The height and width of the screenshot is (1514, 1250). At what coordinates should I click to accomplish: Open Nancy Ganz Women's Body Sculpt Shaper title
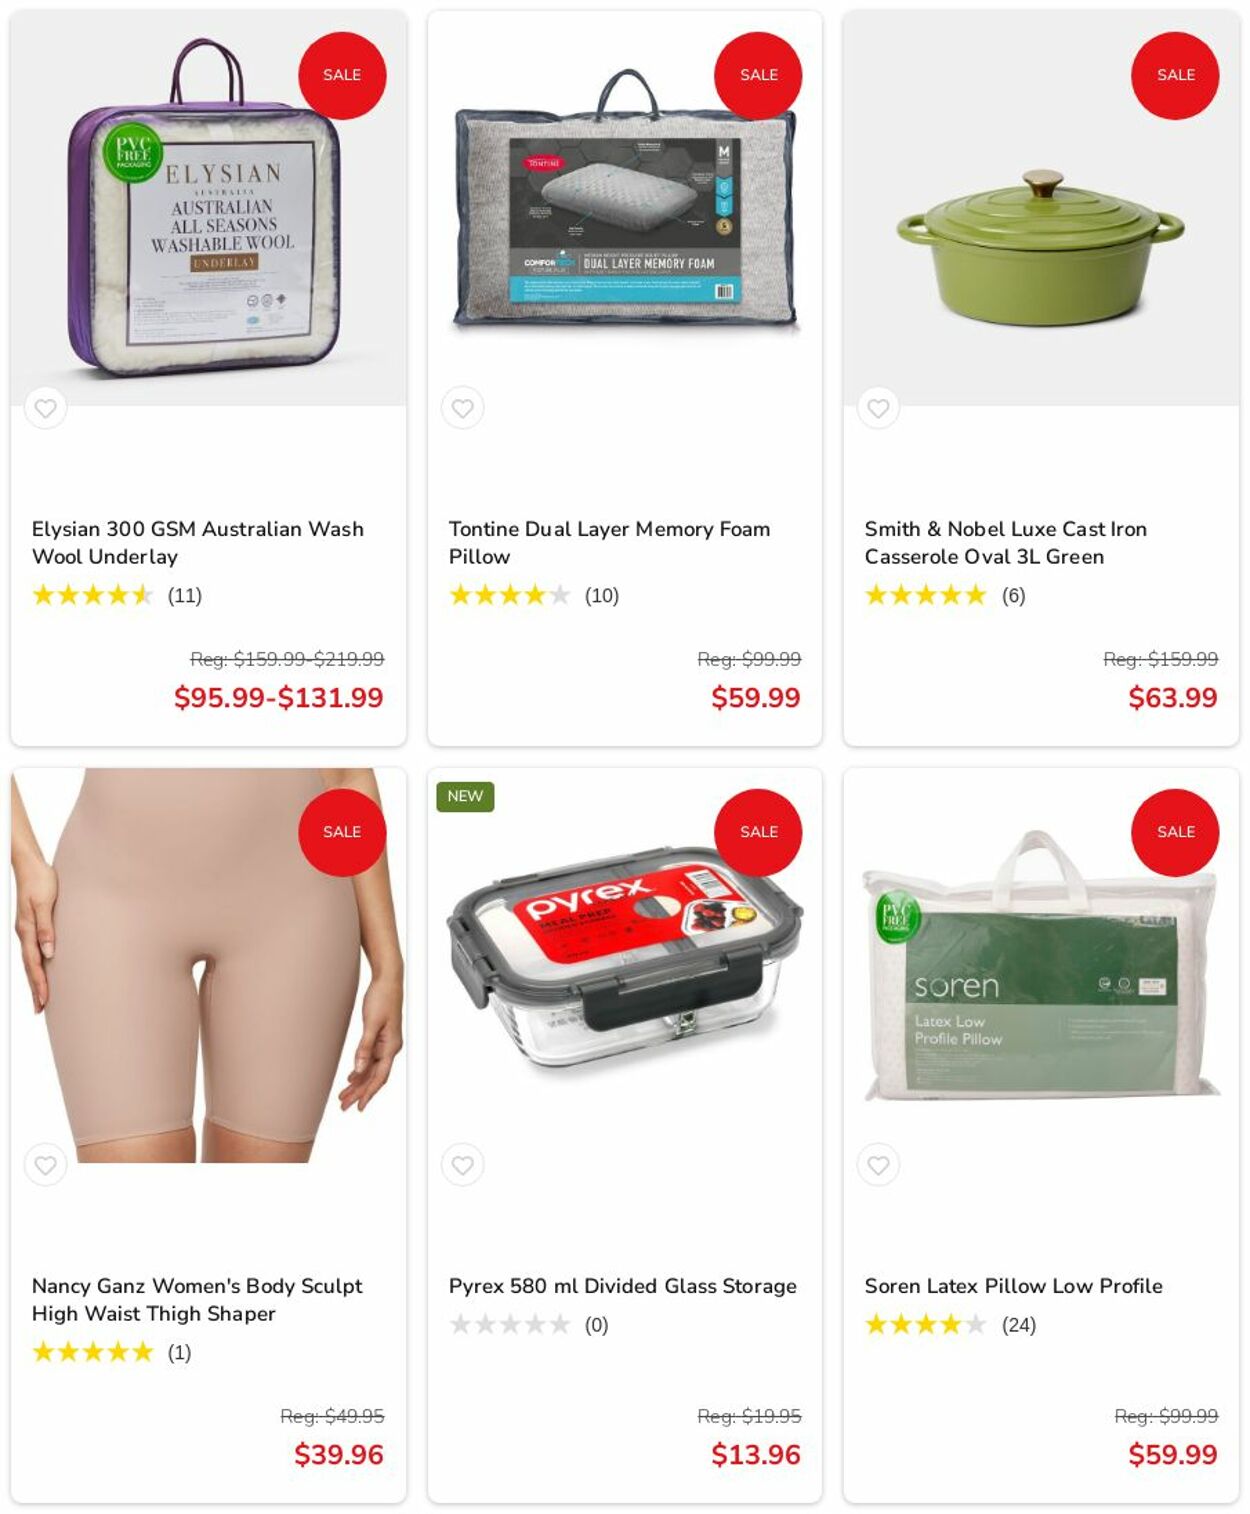click(x=197, y=1299)
